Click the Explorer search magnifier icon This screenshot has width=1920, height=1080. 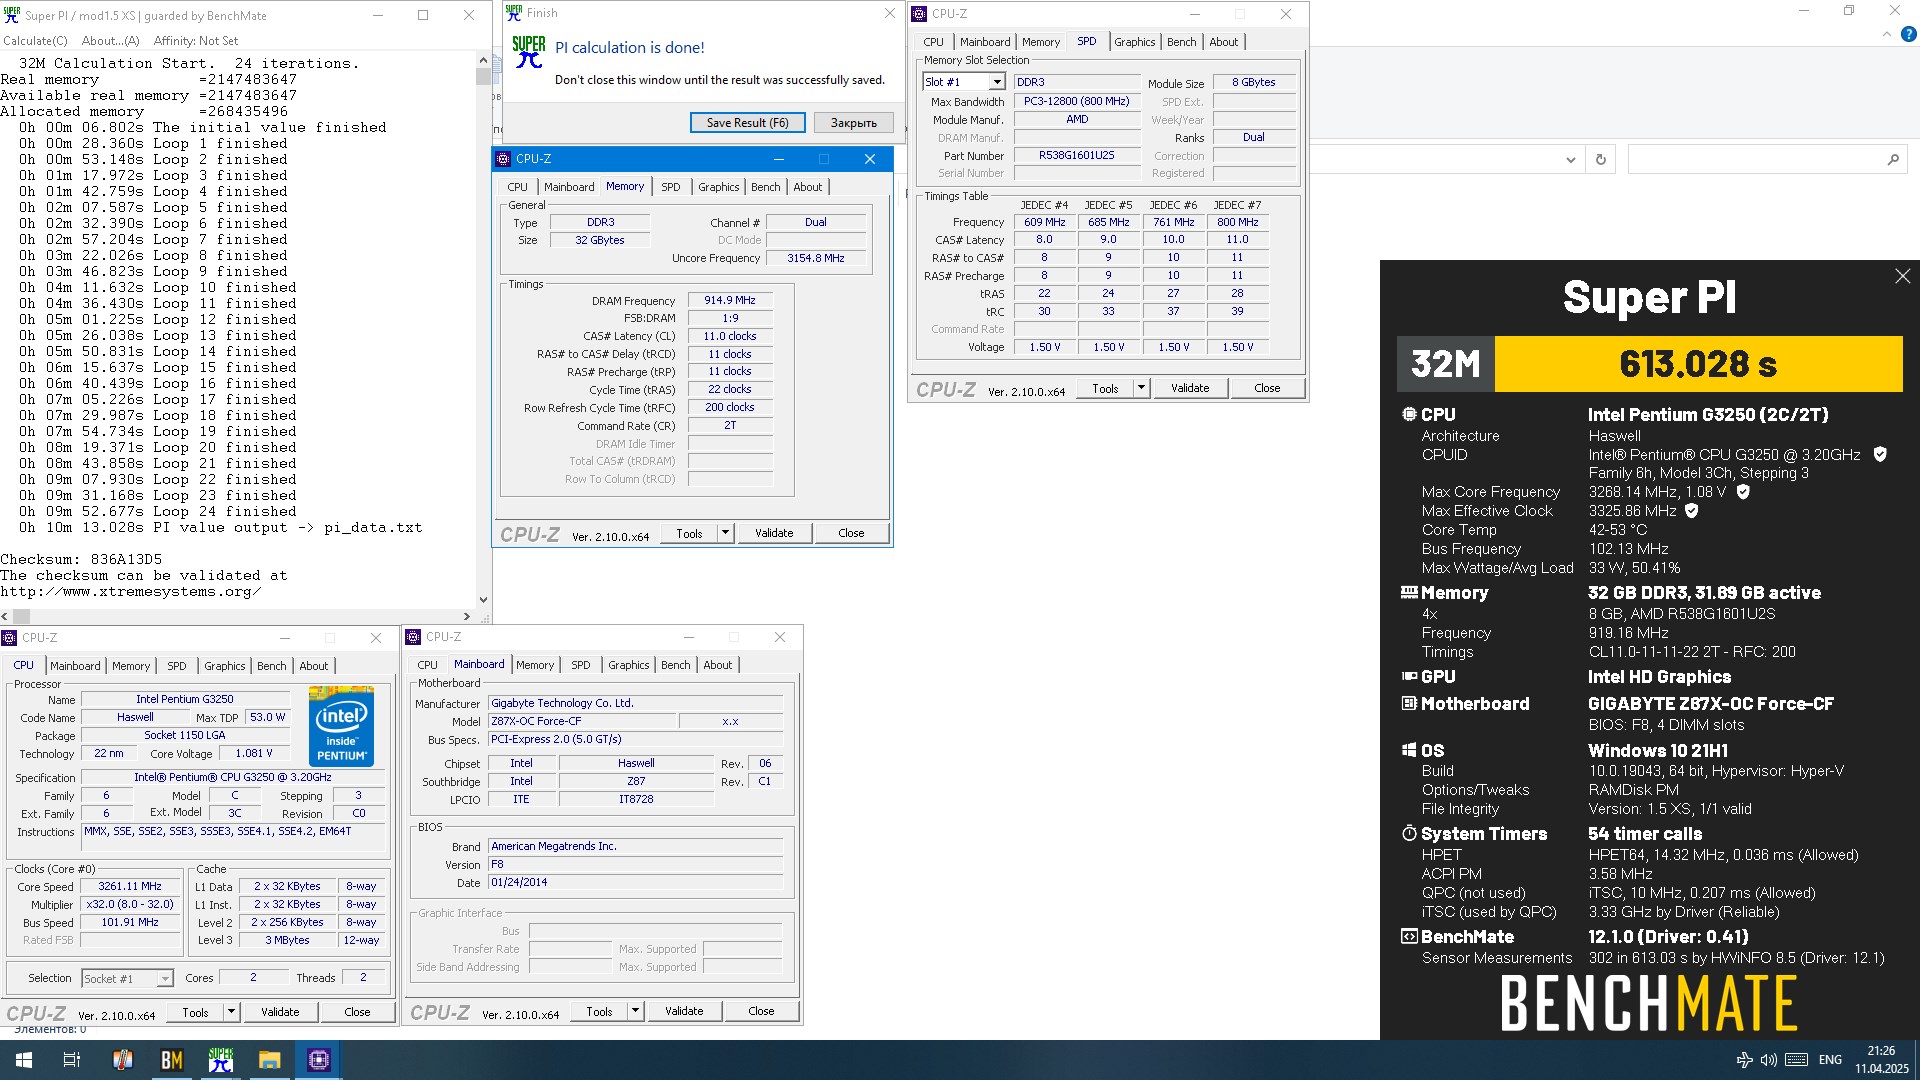coord(1892,160)
